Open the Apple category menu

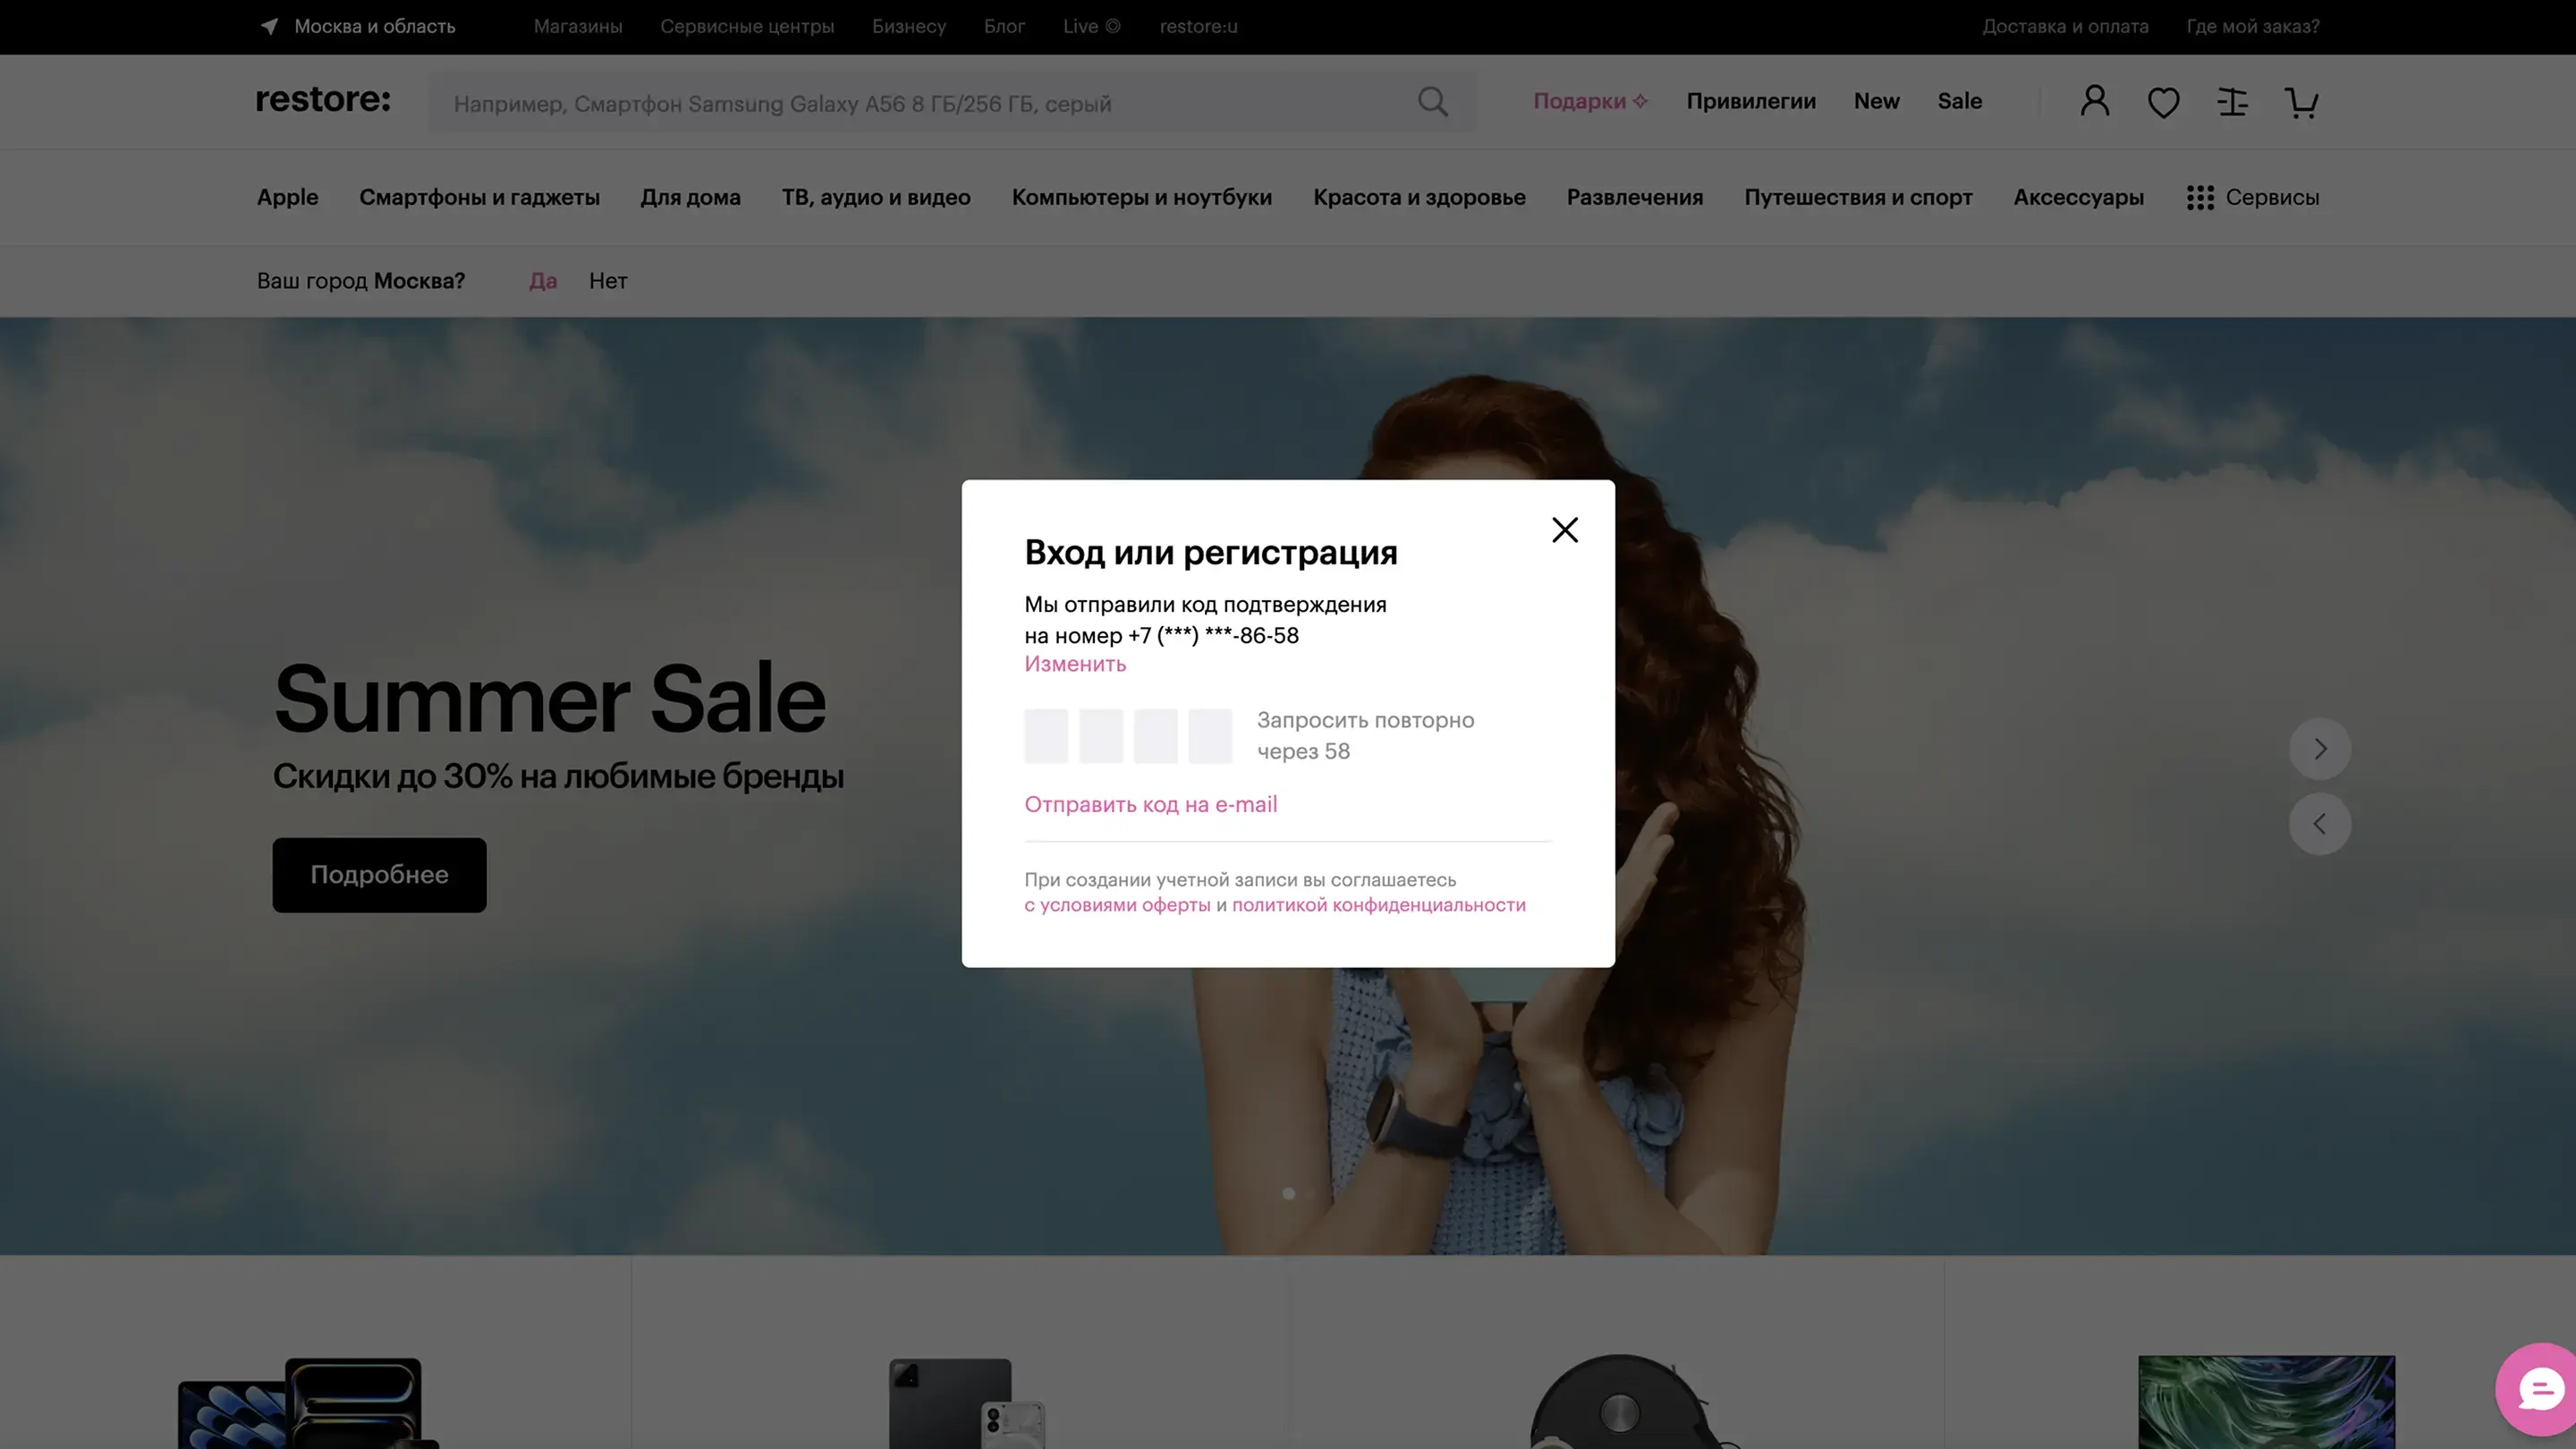[287, 197]
